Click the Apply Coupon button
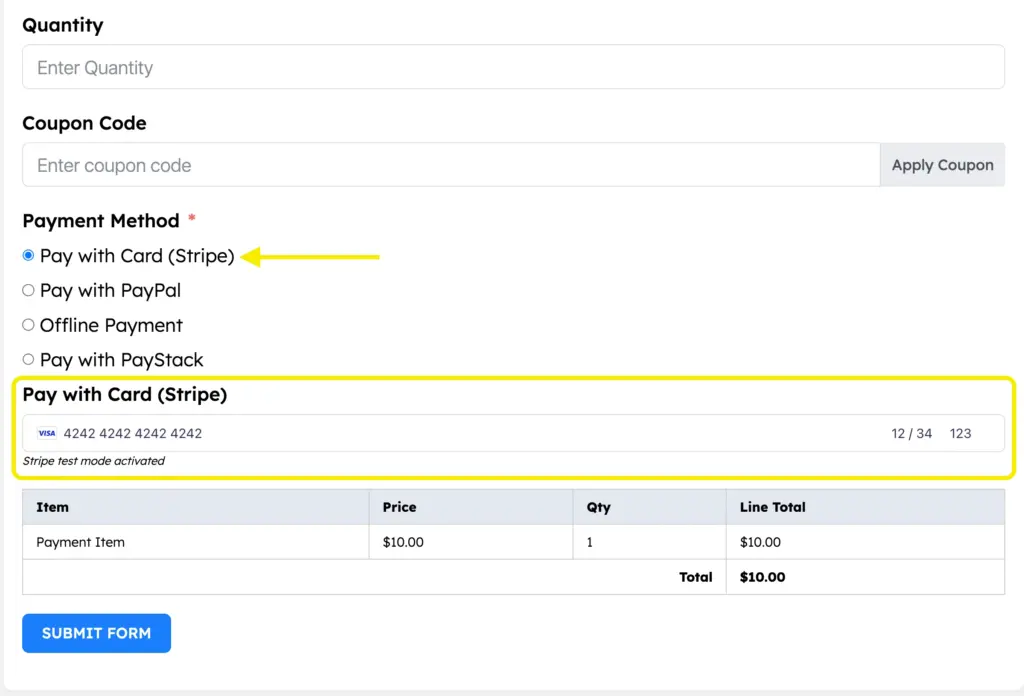 click(x=941, y=164)
